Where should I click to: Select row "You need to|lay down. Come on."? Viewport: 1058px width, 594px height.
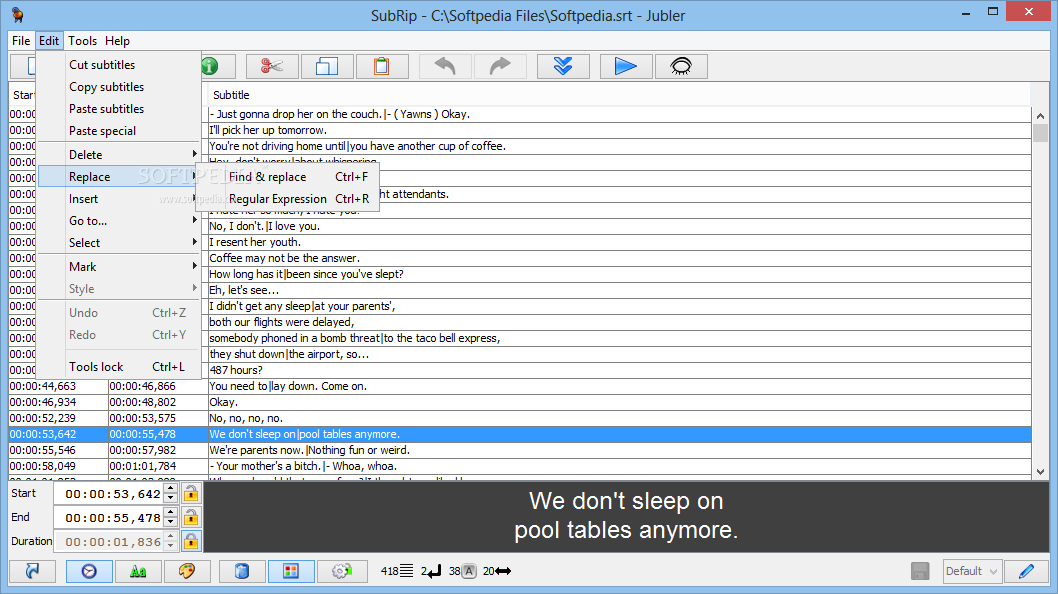(x=520, y=386)
